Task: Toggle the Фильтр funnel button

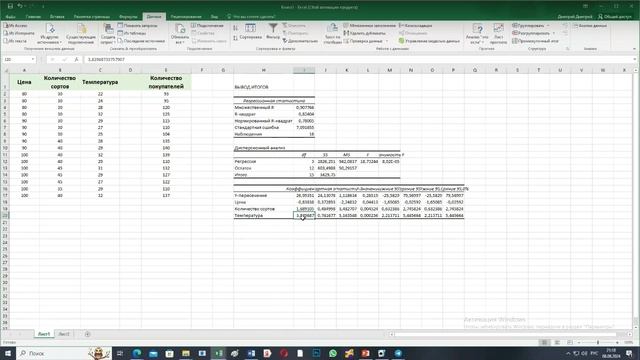Action: click(273, 32)
